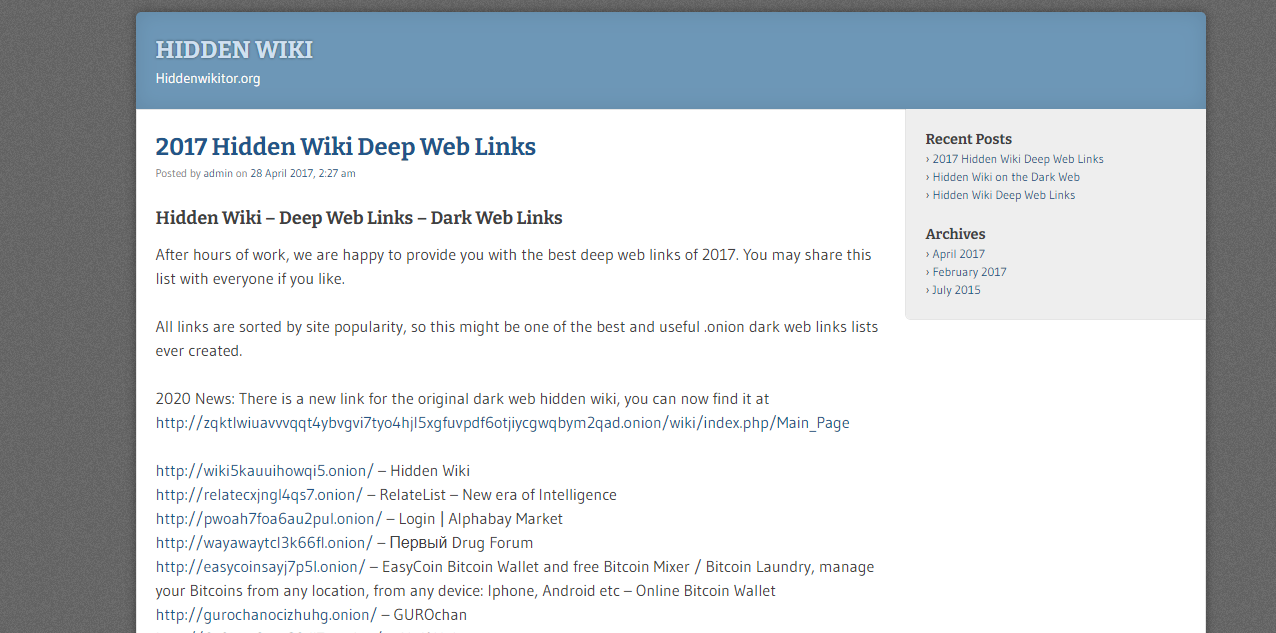Click the pwoah7foa6au2pul.onion link
Image resolution: width=1276 pixels, height=633 pixels.
pos(268,519)
